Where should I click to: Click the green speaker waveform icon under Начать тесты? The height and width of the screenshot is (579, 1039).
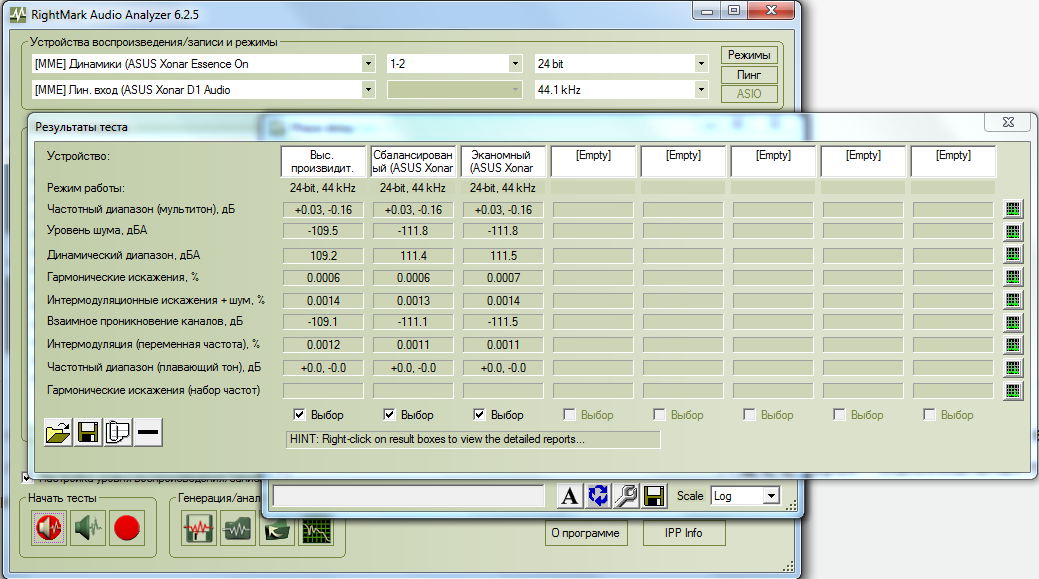pyautogui.click(x=88, y=528)
